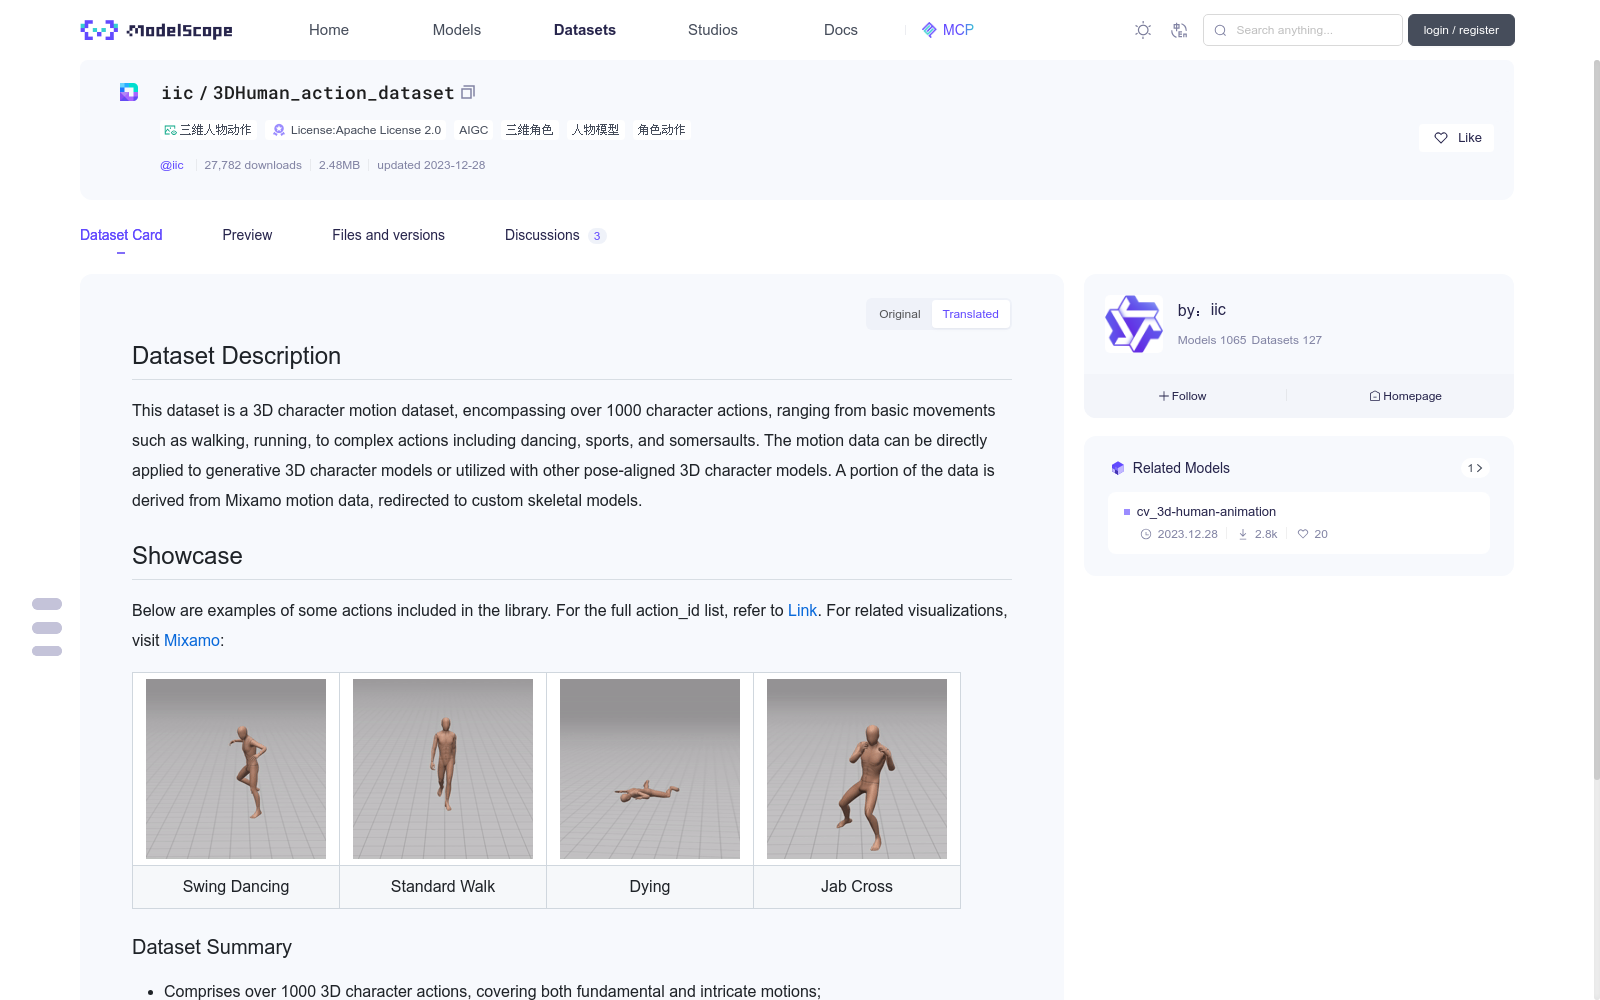Click the 'Dataset Description' heading
The image size is (1600, 1000).
pyautogui.click(x=236, y=356)
